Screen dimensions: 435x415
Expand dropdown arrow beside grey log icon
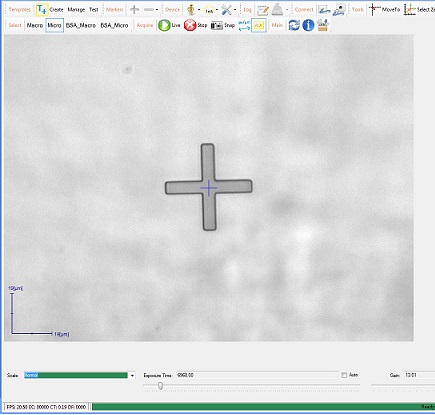tap(287, 10)
